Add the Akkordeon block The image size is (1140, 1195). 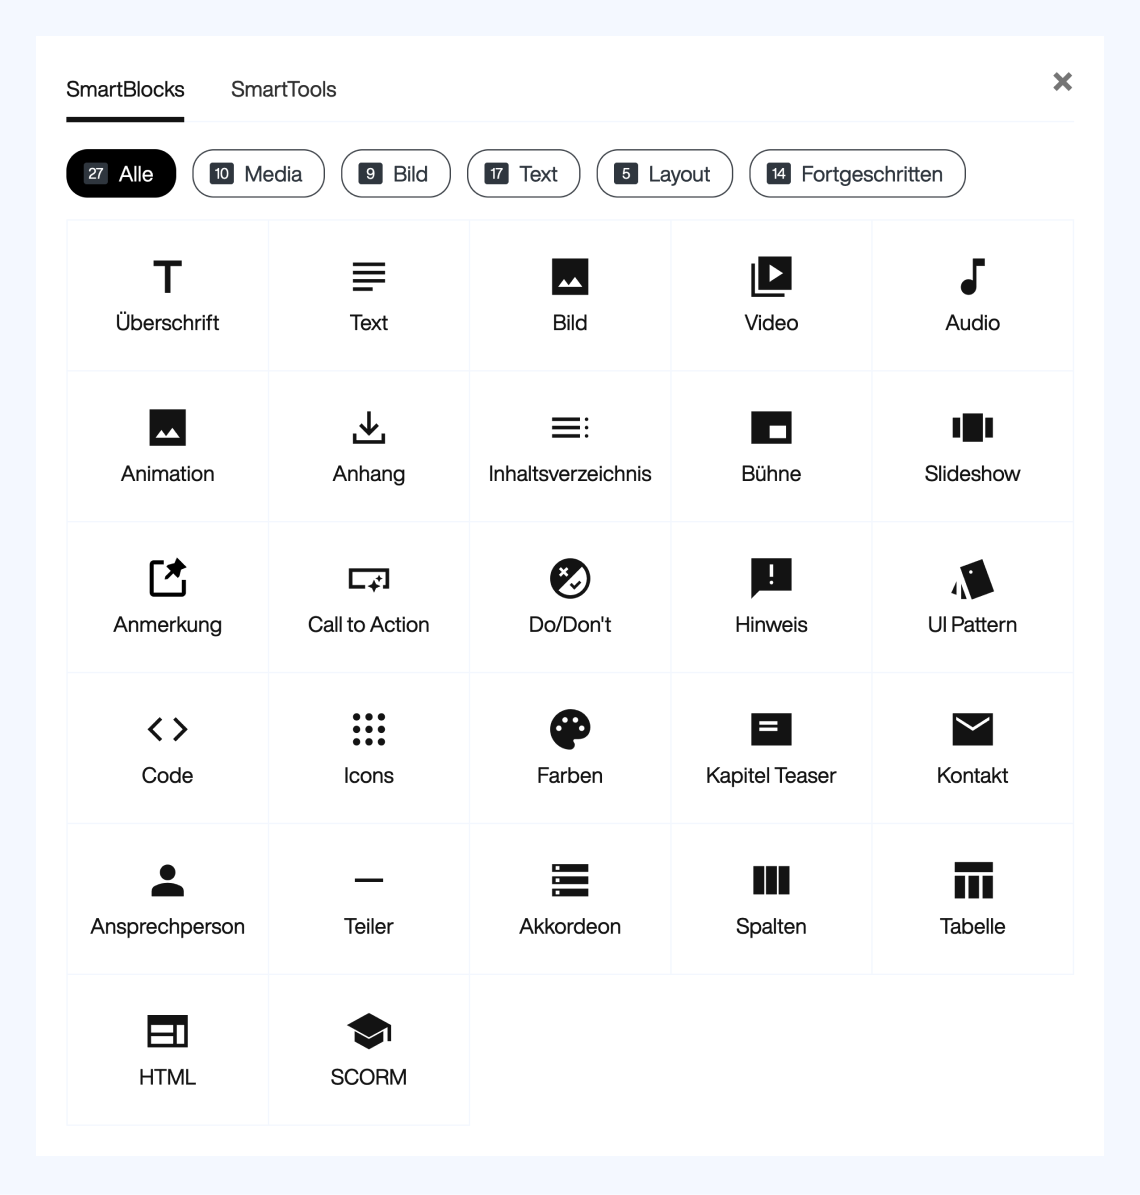pos(570,900)
